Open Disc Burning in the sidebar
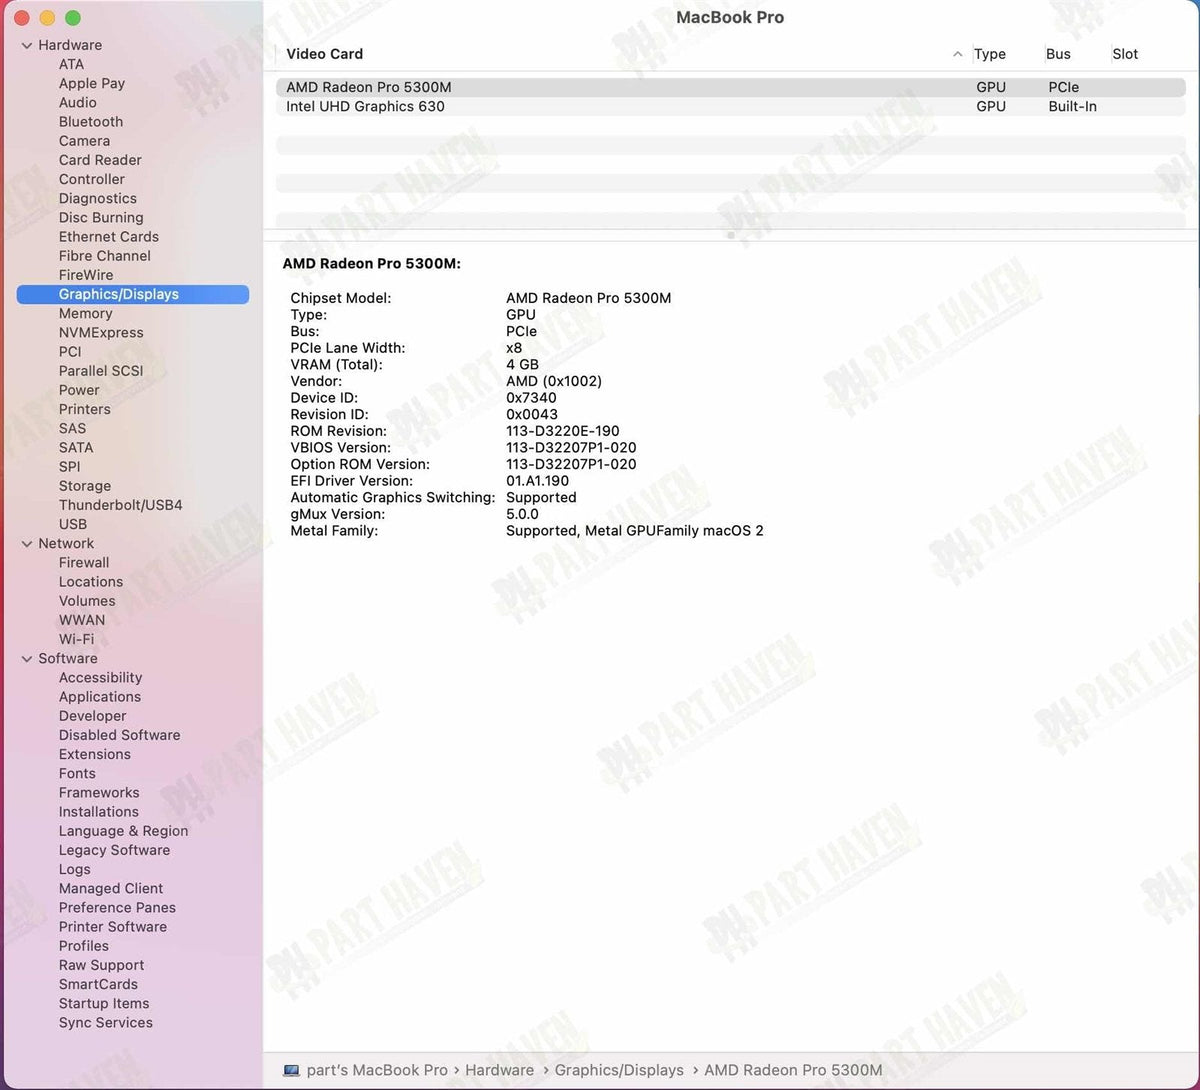The height and width of the screenshot is (1090, 1200). [101, 217]
